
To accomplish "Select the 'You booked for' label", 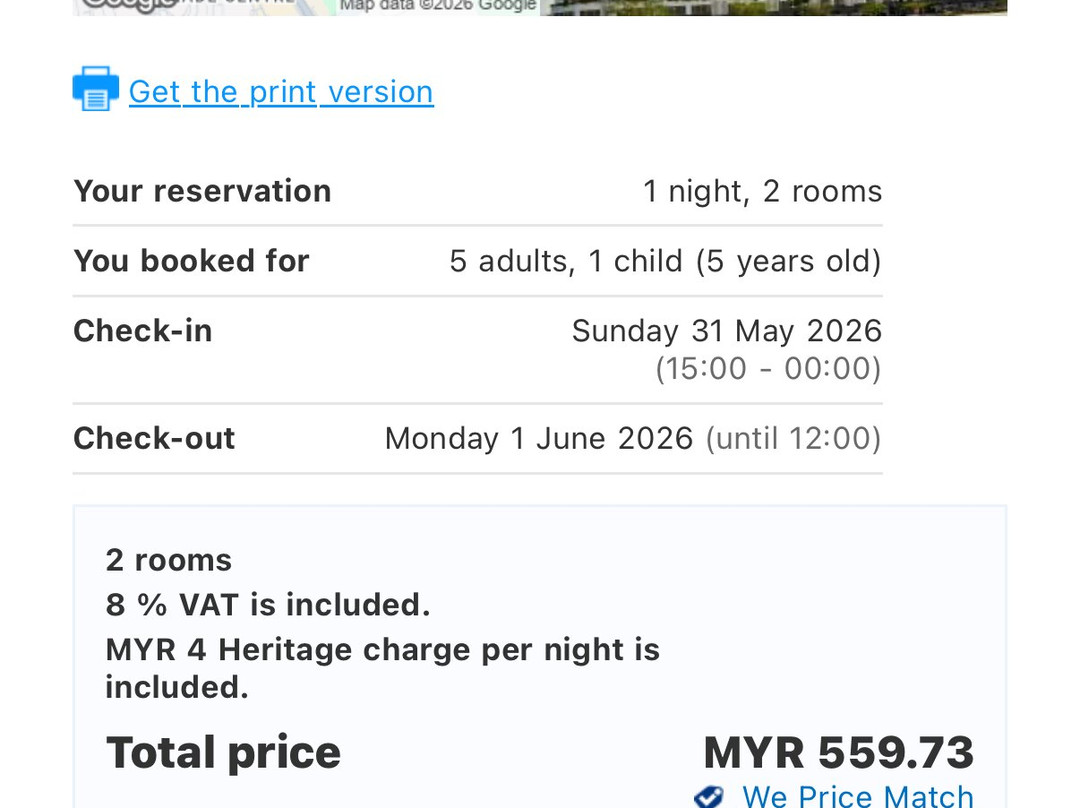I will pyautogui.click(x=191, y=261).
